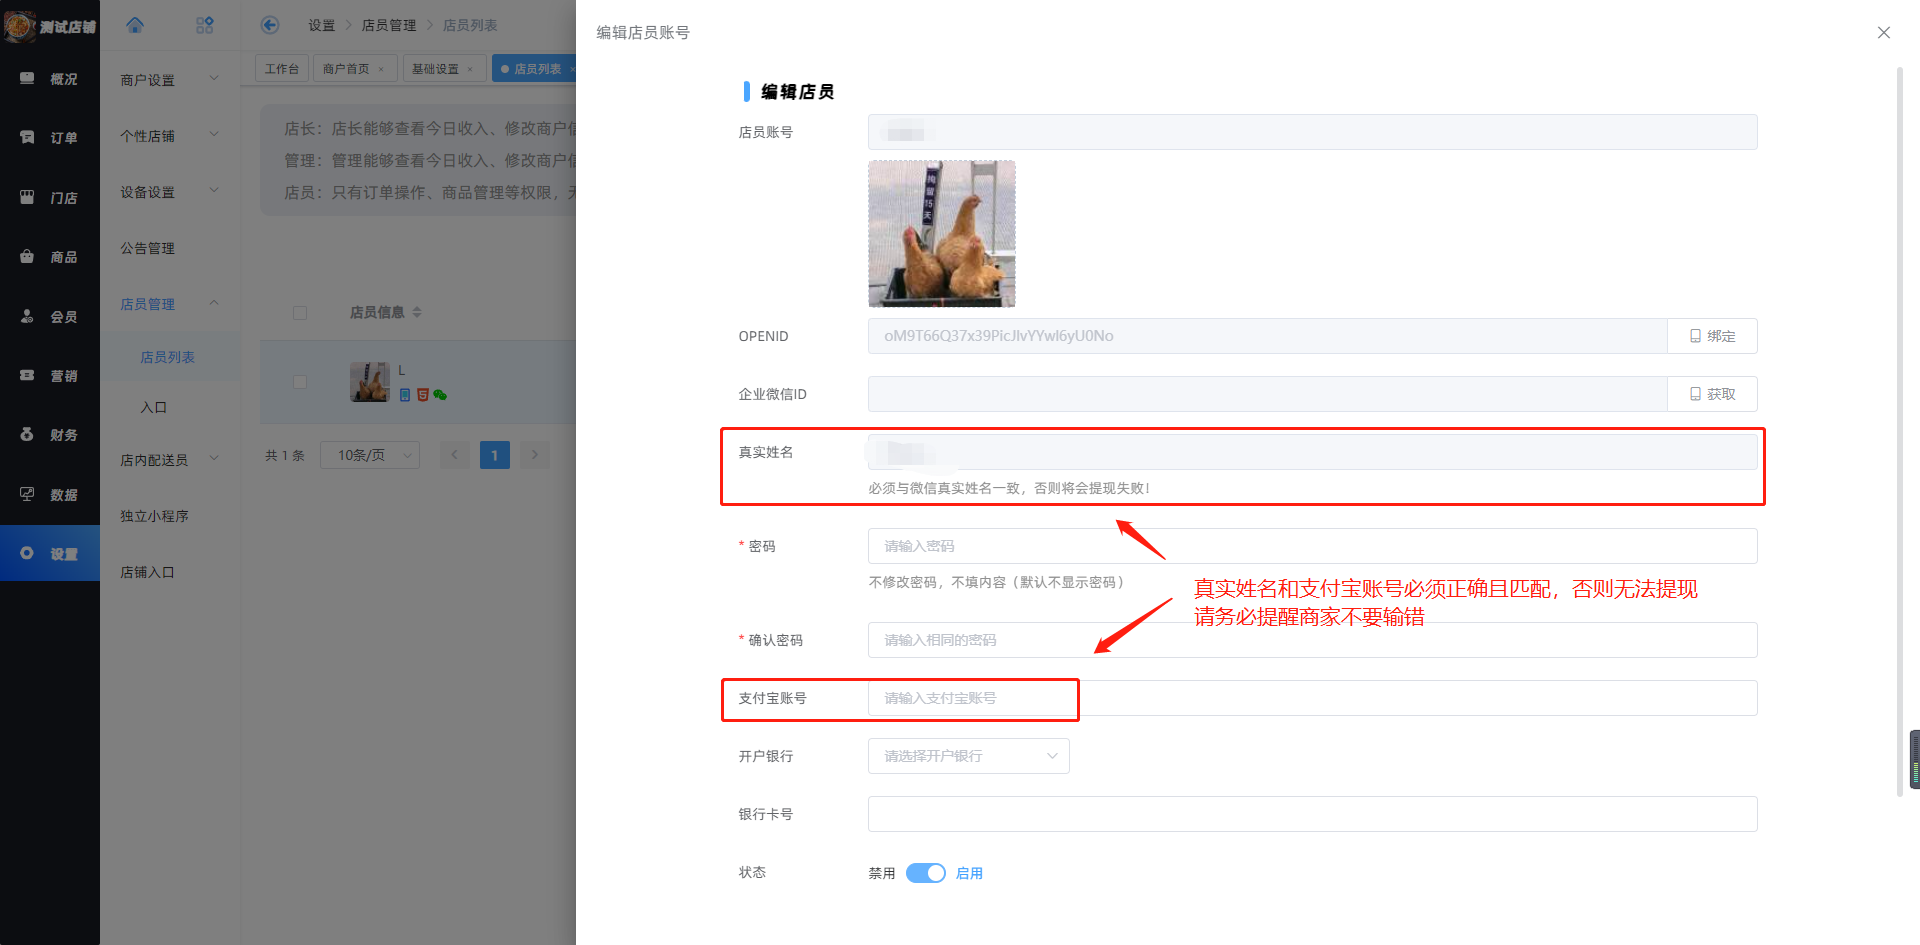Go to 财务 finance section
The width and height of the screenshot is (1920, 945).
(x=50, y=435)
